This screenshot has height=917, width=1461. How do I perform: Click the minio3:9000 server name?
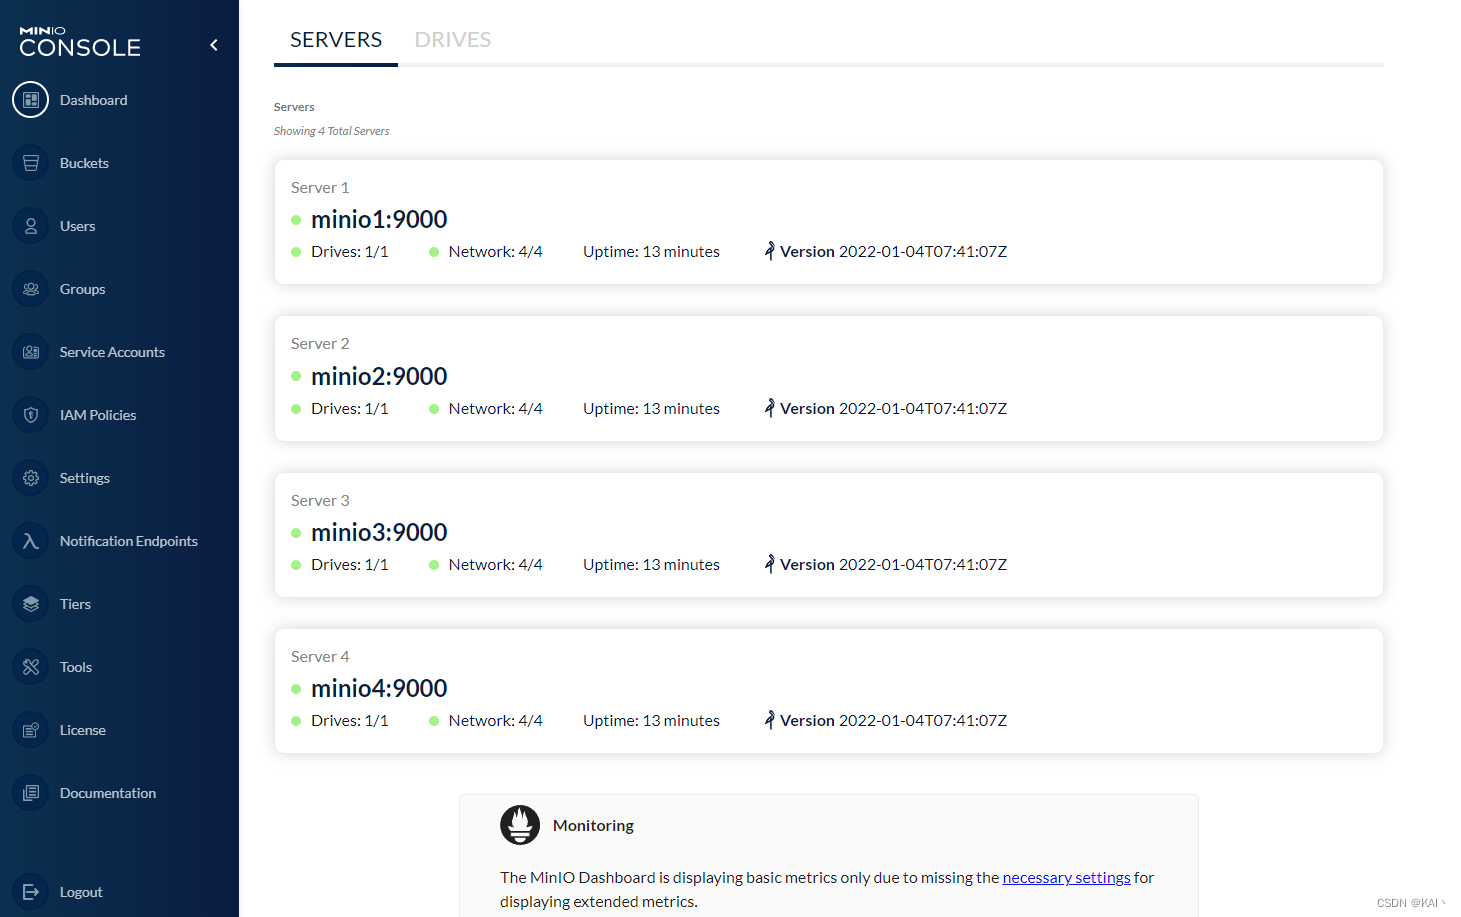point(379,532)
